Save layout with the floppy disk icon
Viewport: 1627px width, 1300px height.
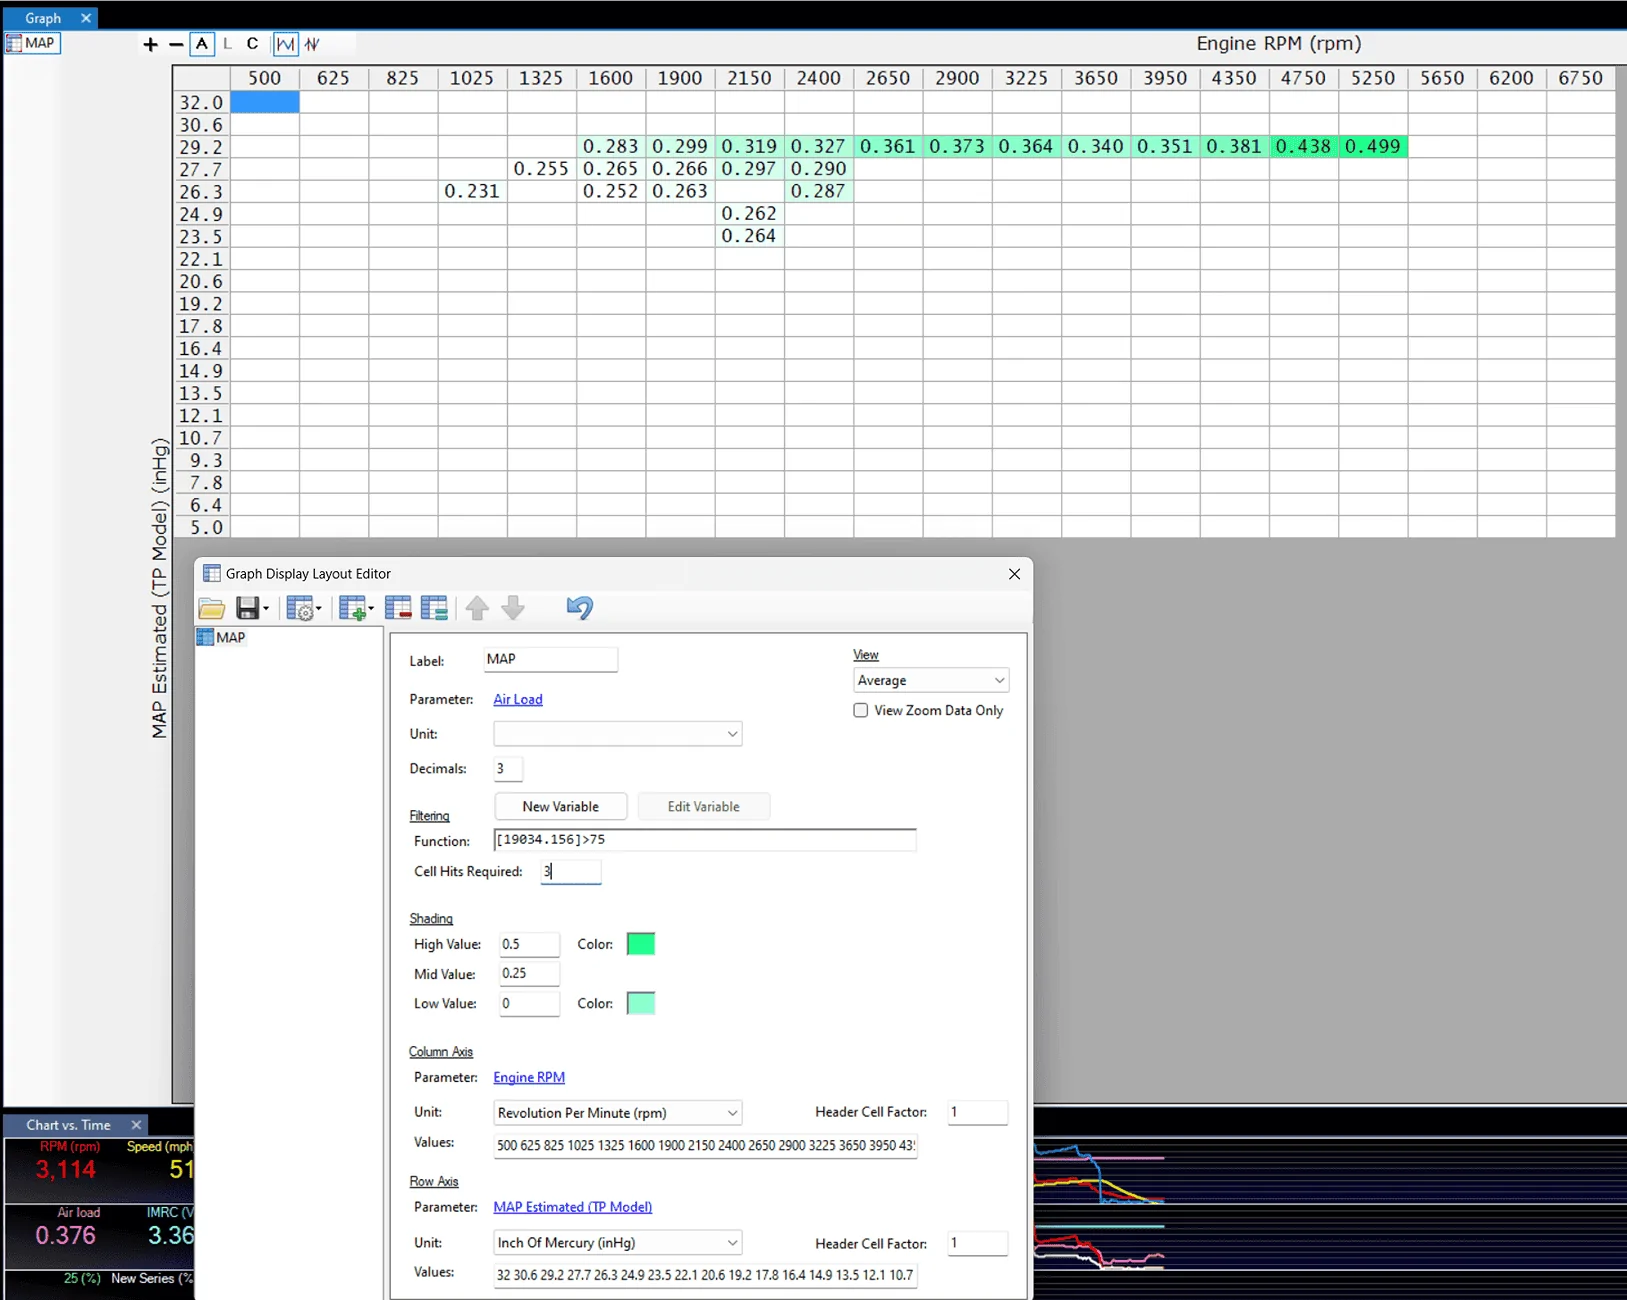coord(247,608)
